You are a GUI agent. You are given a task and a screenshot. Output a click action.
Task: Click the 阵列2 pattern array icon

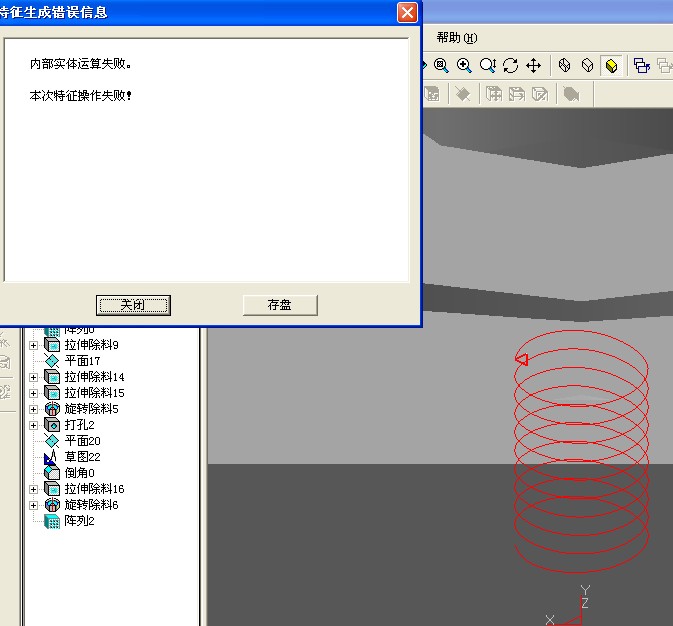click(x=52, y=521)
